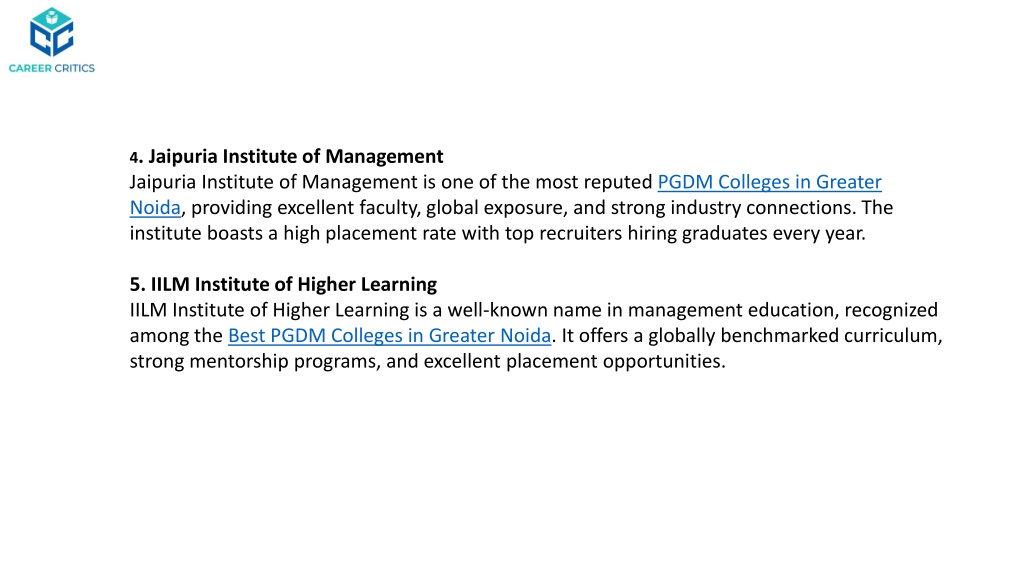Image resolution: width=1024 pixels, height=576 pixels.
Task: Click the "Jaipuria Institute of Management" bold heading
Action: coord(296,157)
